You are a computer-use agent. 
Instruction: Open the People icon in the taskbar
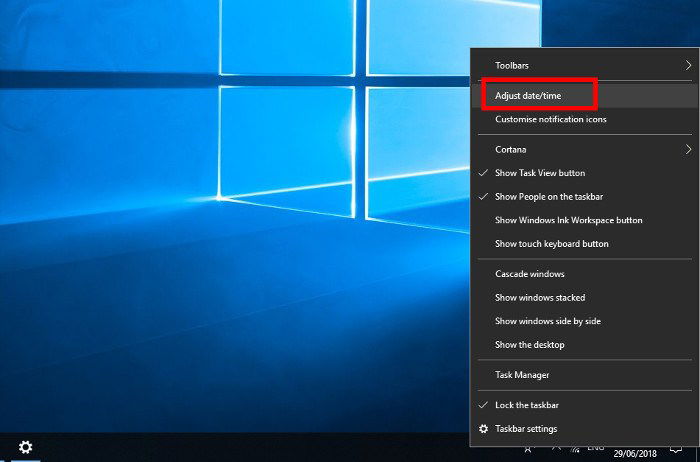pos(529,449)
